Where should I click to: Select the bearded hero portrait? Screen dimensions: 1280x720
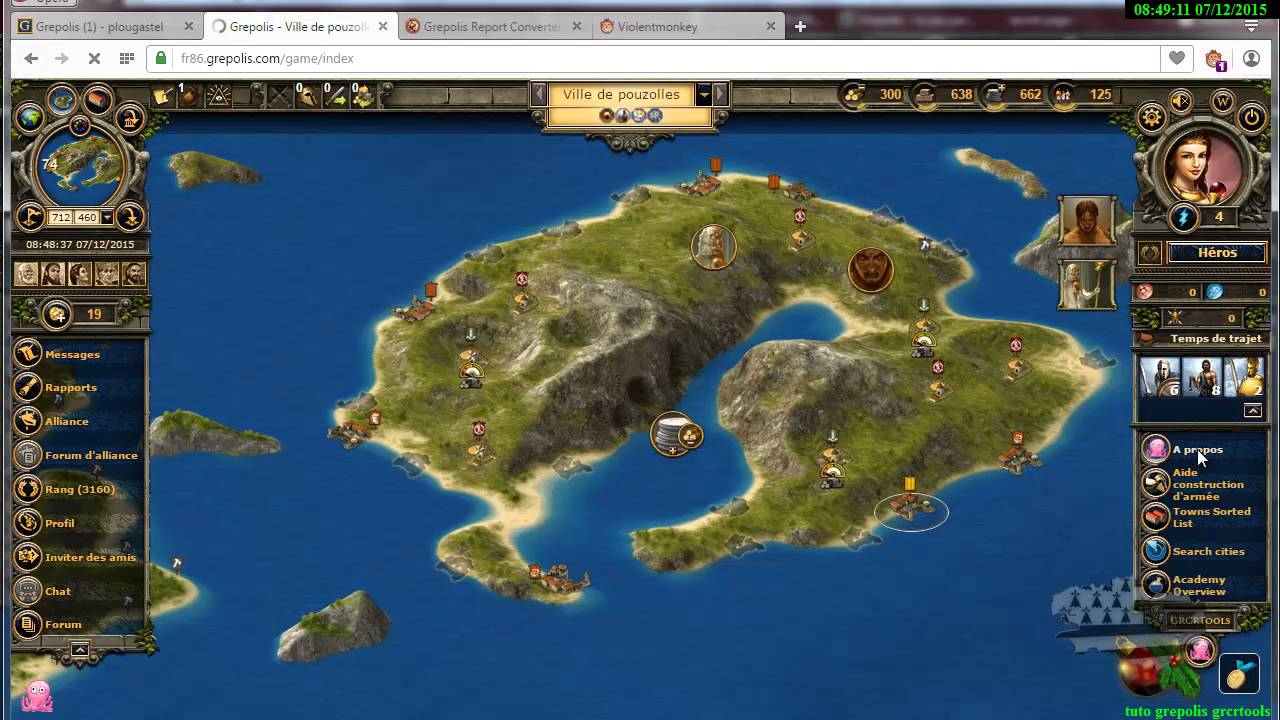(1087, 221)
